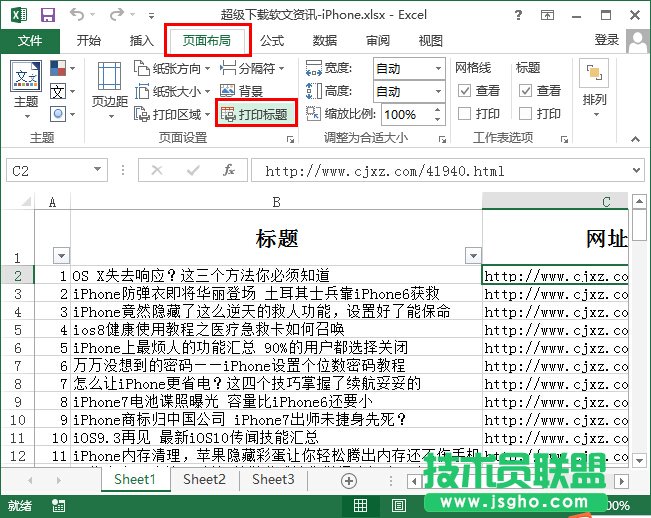Image resolution: width=651 pixels, height=518 pixels.
Task: Click the Sign in (登录) link
Action: click(607, 40)
